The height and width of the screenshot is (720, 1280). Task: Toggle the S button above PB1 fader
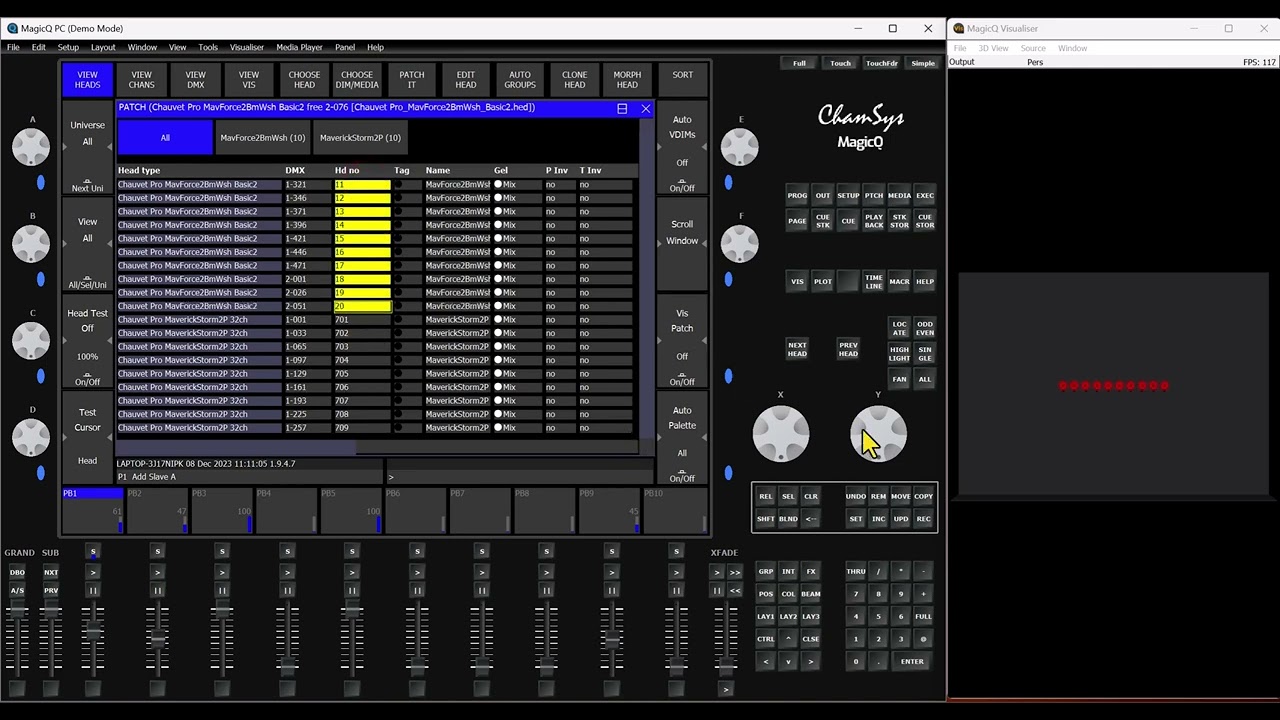click(x=93, y=552)
